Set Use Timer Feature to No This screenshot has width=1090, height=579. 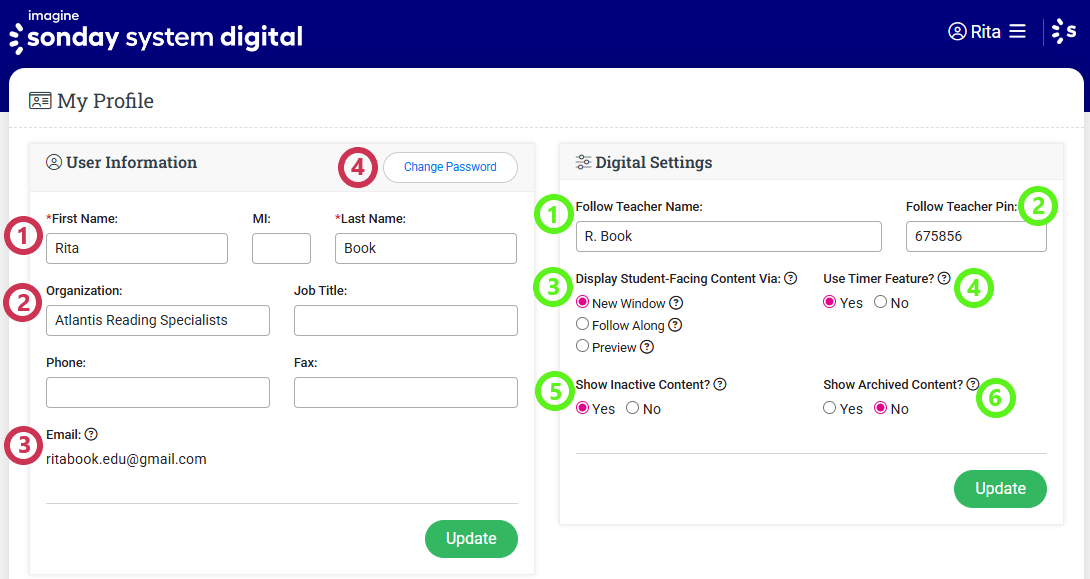tap(880, 302)
